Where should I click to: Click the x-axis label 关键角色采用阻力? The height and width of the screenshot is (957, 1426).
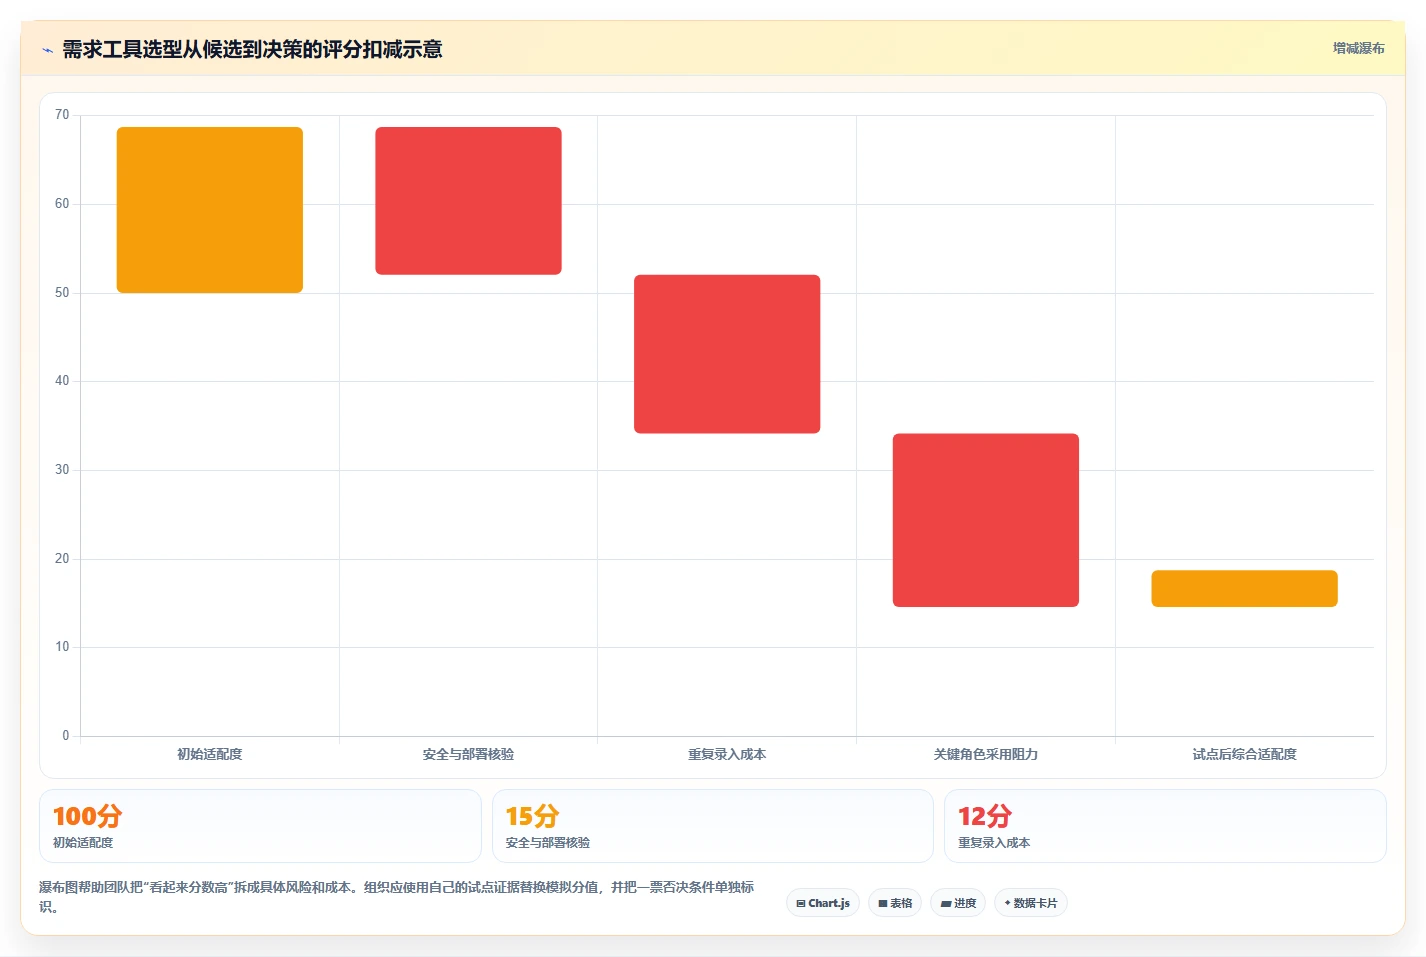click(x=986, y=754)
